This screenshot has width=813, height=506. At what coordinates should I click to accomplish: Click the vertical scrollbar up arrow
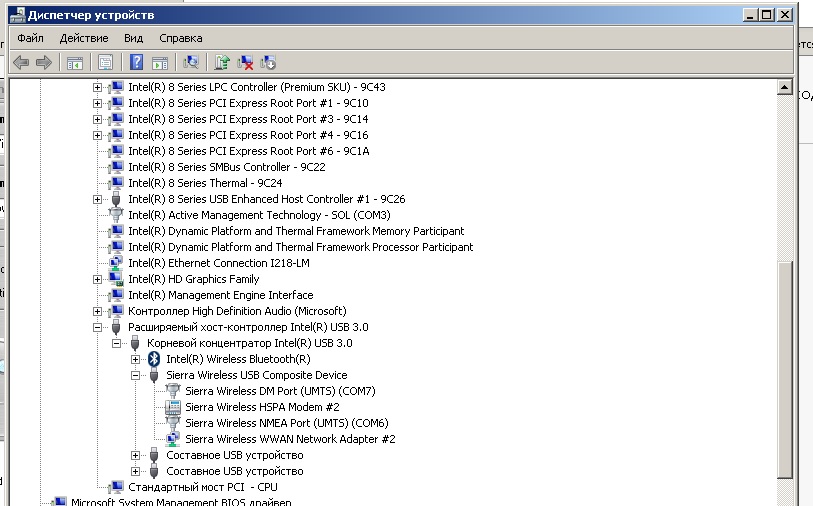pos(785,88)
